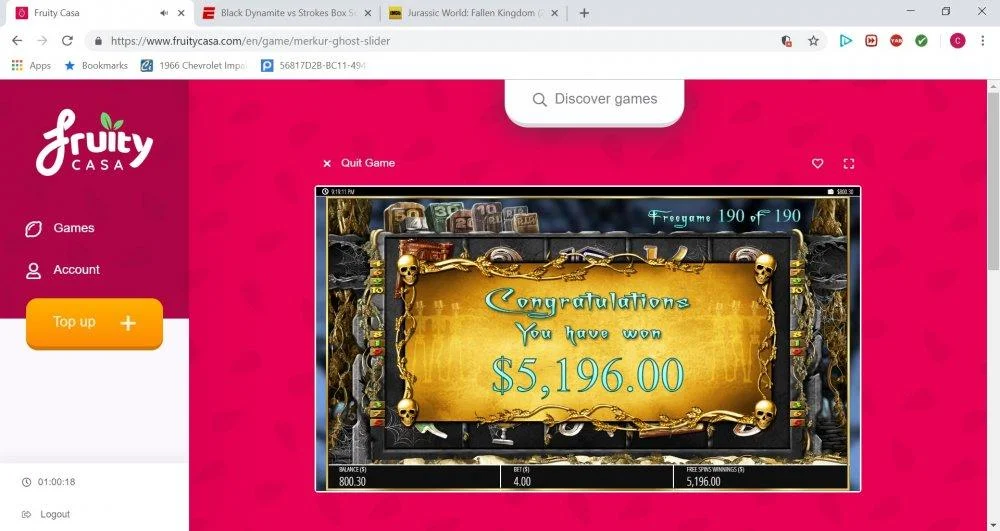The image size is (1000, 531).
Task: Add game to favorites with the heart
Action: tap(818, 164)
